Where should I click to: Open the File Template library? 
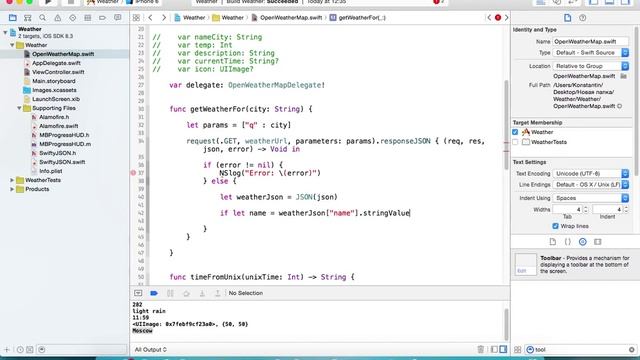pos(553,242)
